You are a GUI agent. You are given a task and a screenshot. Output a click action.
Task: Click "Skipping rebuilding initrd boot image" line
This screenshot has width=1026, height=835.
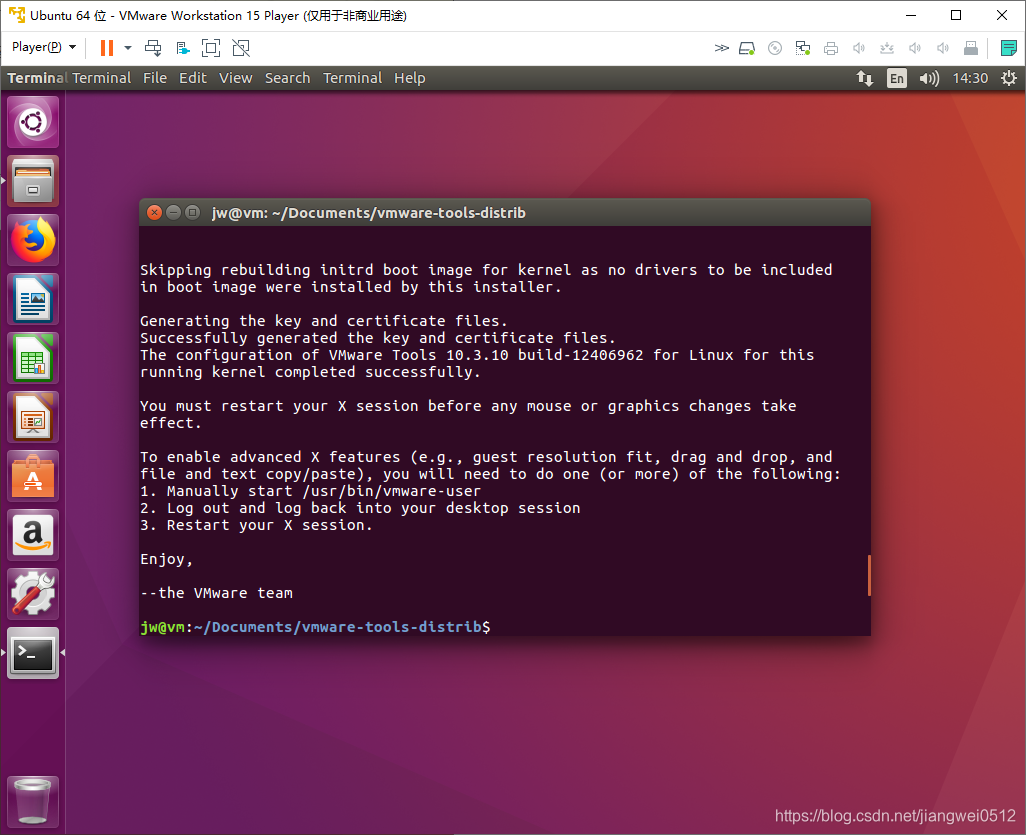[486, 270]
